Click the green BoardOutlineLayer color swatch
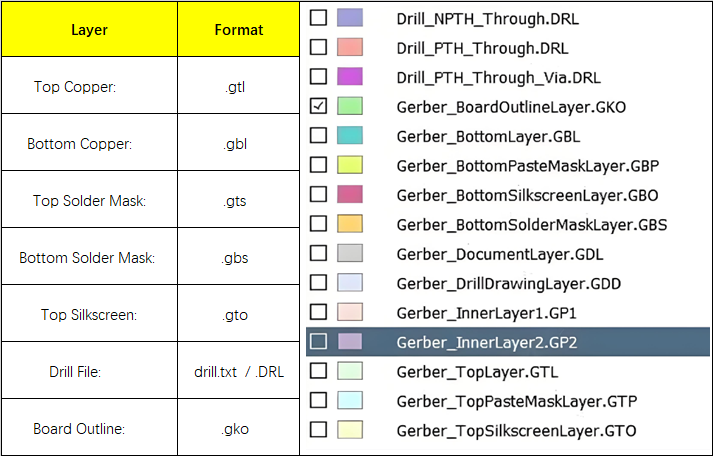713x456 pixels. tap(350, 106)
